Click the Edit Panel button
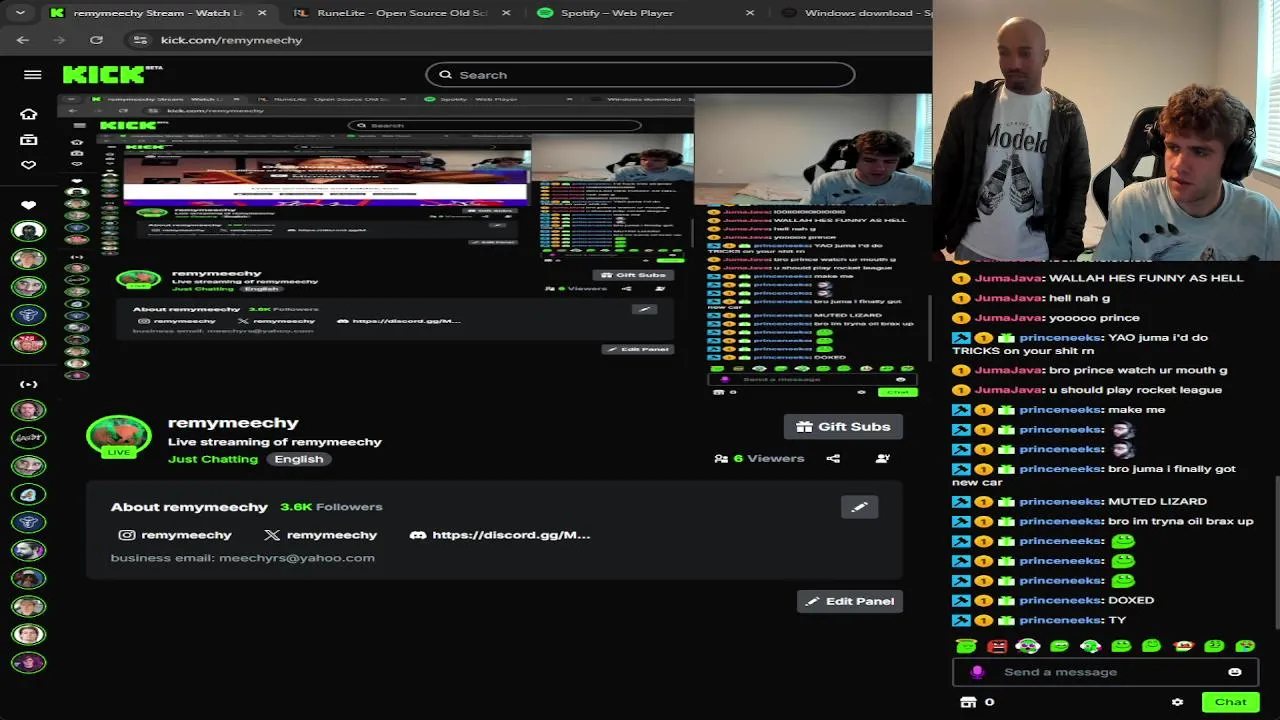 [x=850, y=601]
